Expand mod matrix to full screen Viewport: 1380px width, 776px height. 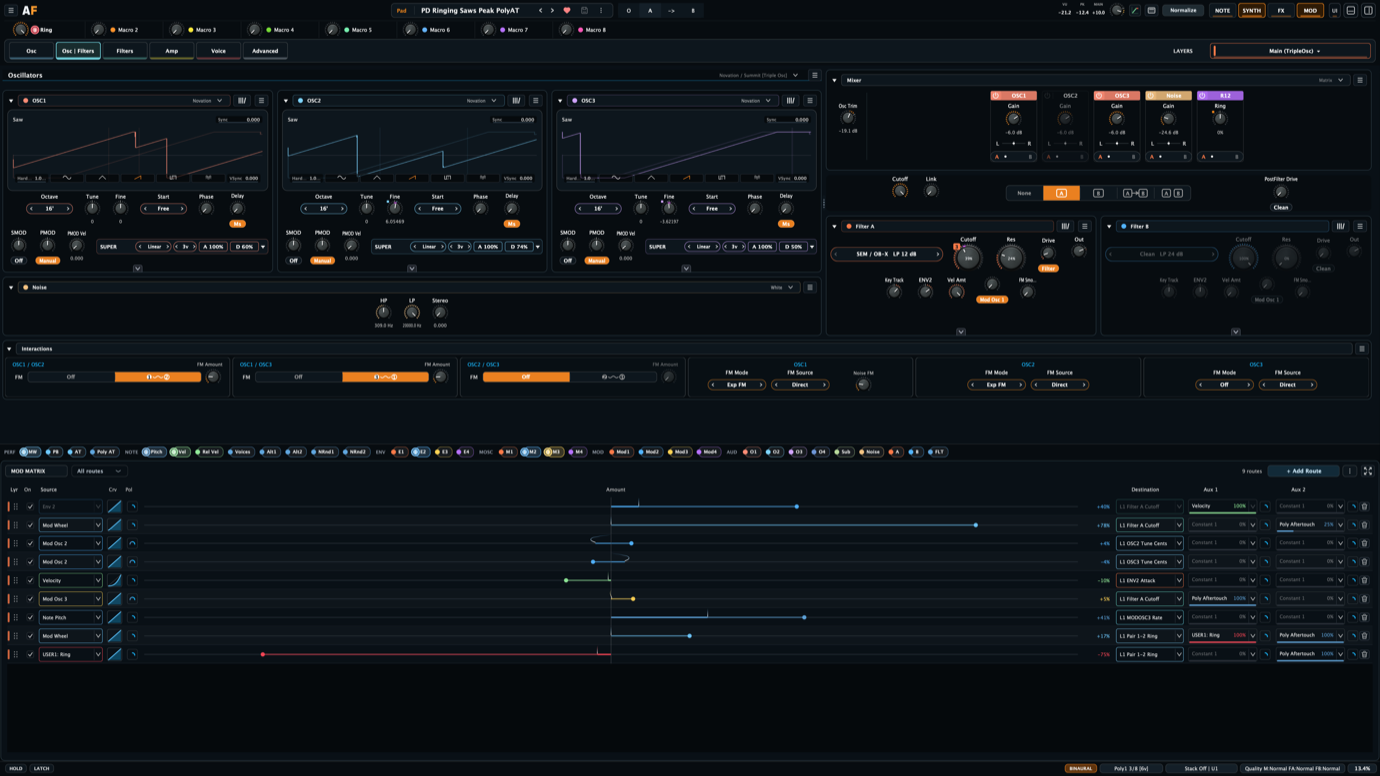(1367, 471)
